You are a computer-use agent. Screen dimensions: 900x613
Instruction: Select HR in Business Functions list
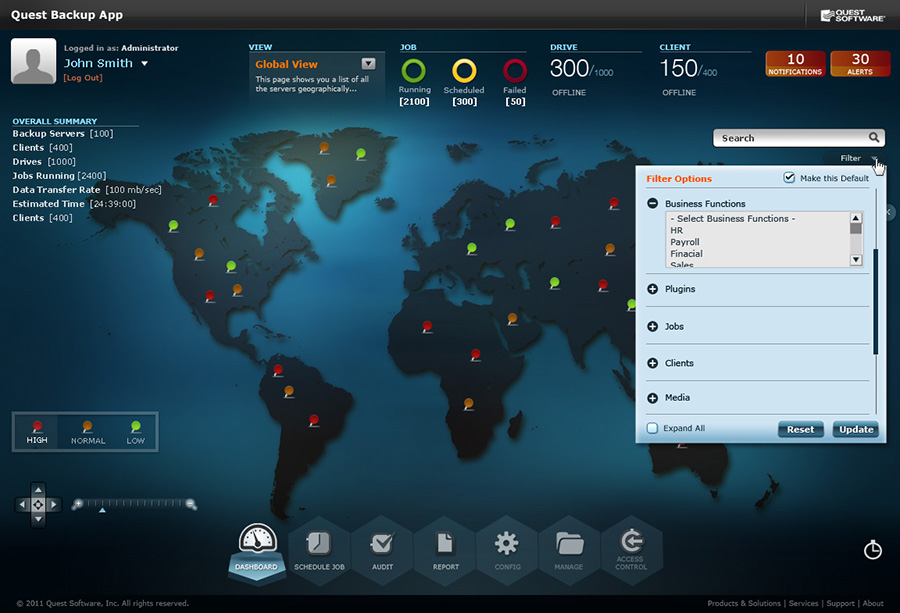pyautogui.click(x=677, y=230)
